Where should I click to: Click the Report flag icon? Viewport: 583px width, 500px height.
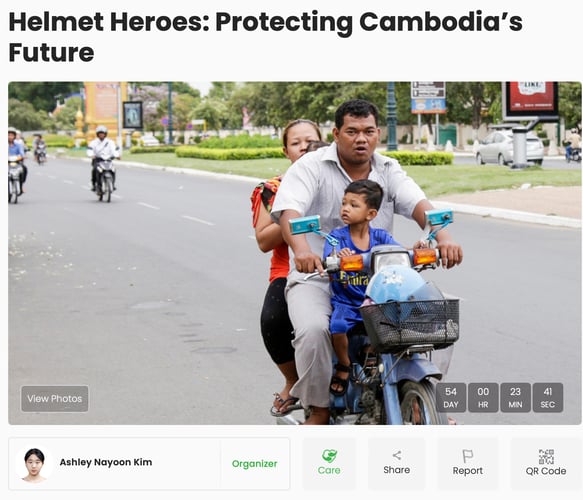click(x=467, y=456)
